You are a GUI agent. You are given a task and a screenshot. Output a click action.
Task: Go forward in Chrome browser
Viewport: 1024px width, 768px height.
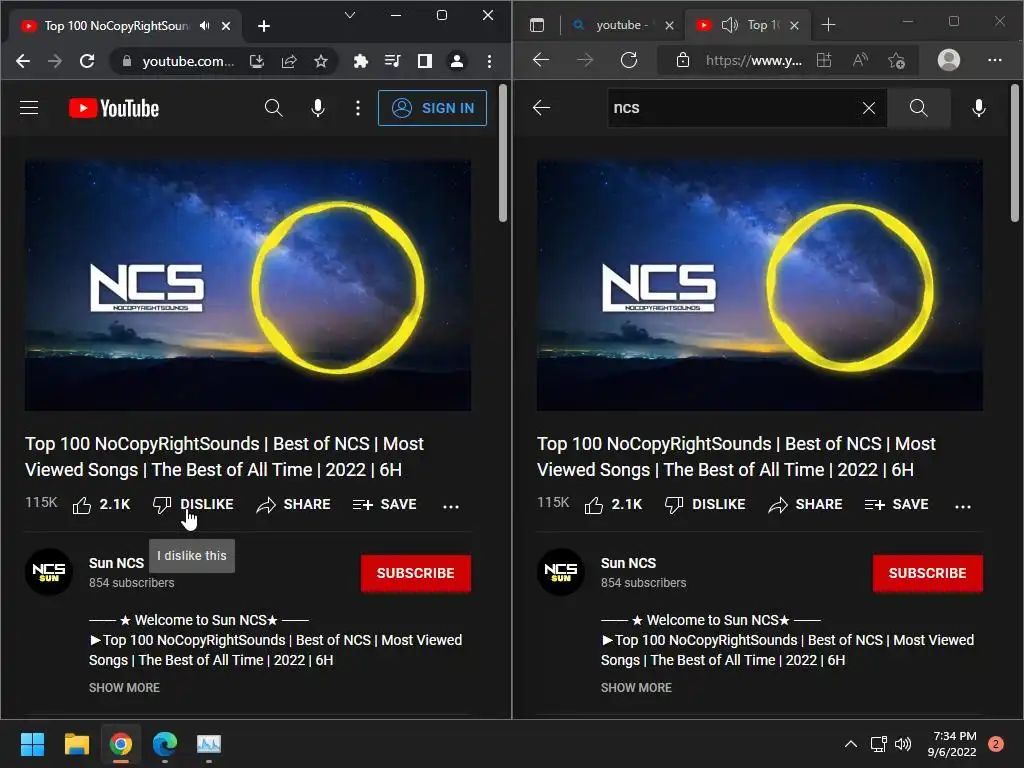(55, 61)
